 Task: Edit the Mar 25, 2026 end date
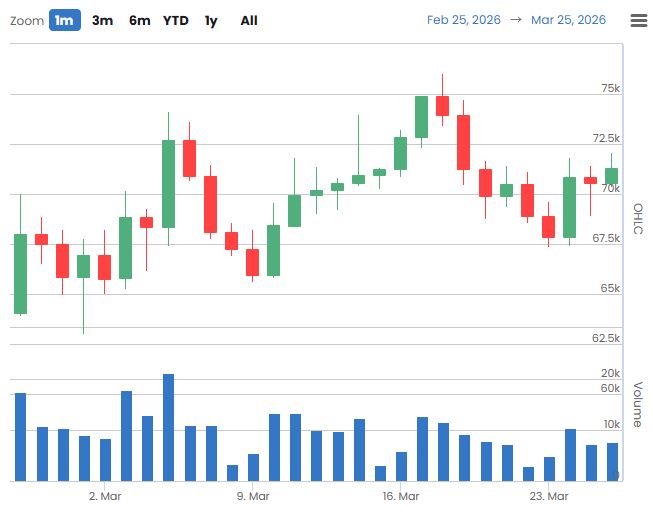click(568, 20)
